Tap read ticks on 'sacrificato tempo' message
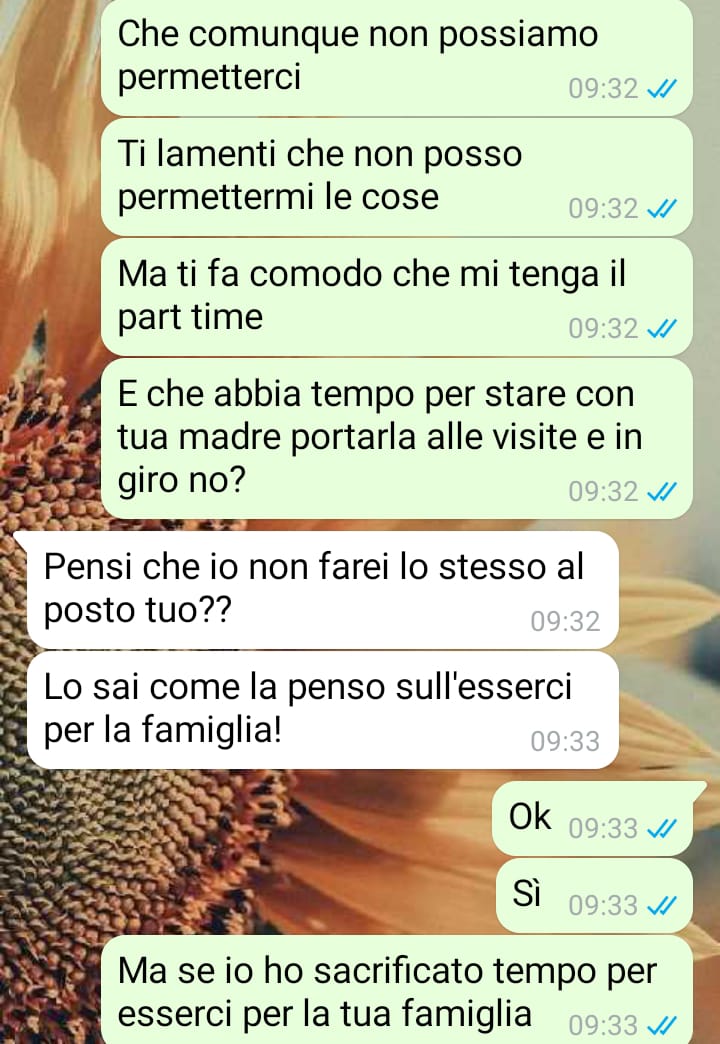 pos(662,1025)
